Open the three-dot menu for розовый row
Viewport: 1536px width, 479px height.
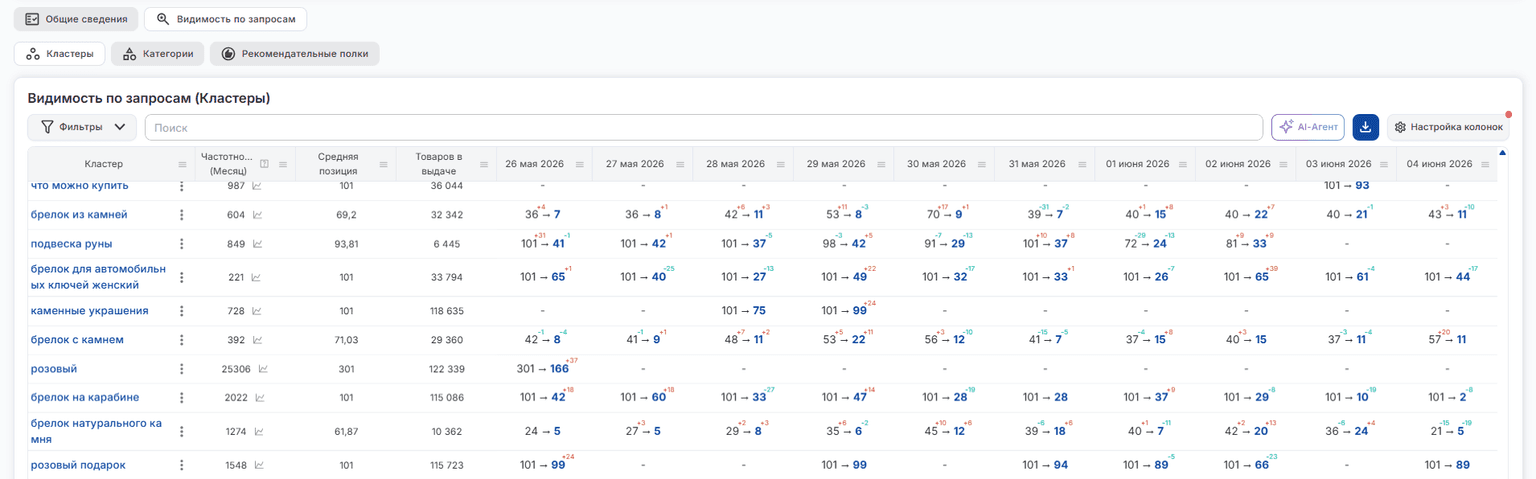tap(182, 369)
